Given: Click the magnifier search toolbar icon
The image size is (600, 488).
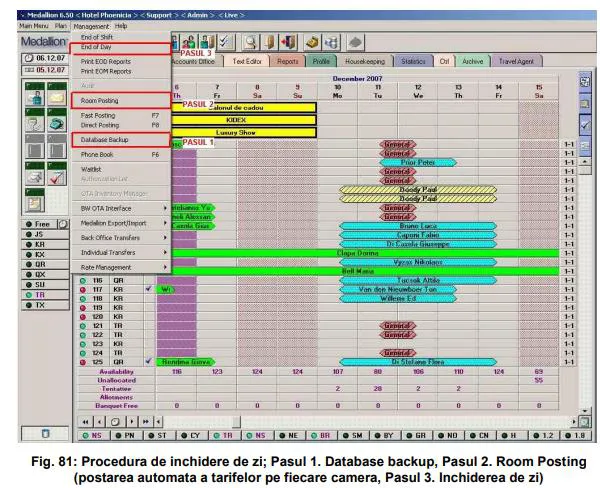Looking at the screenshot, I should click(250, 42).
